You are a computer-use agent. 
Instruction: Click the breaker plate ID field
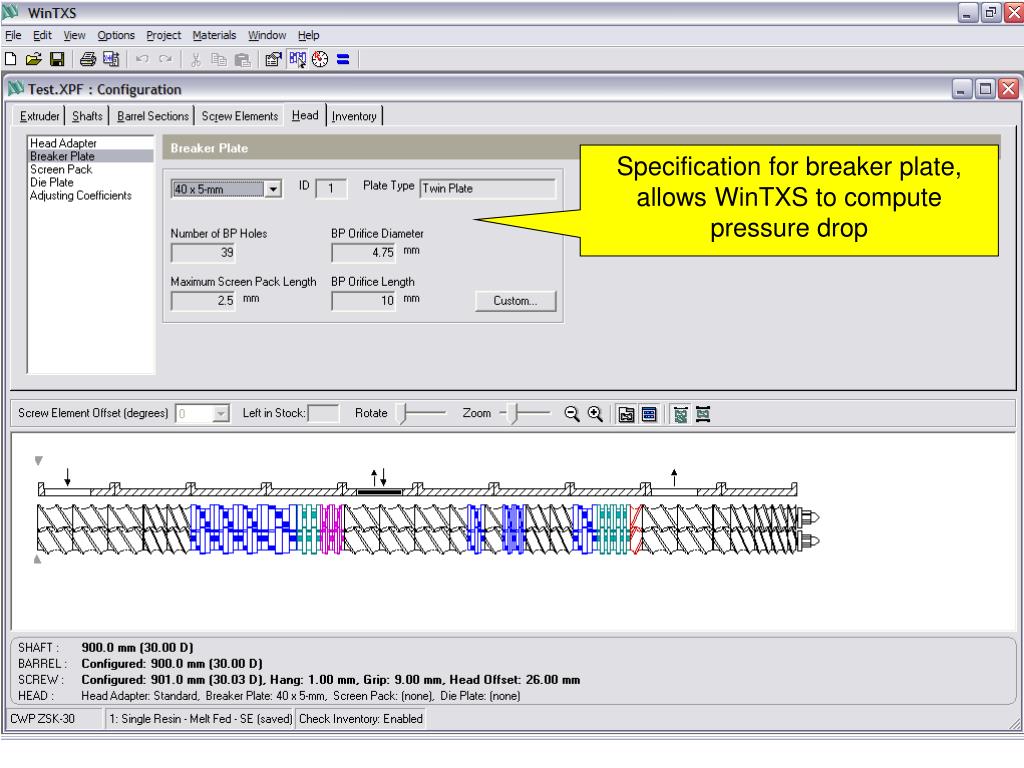point(331,189)
